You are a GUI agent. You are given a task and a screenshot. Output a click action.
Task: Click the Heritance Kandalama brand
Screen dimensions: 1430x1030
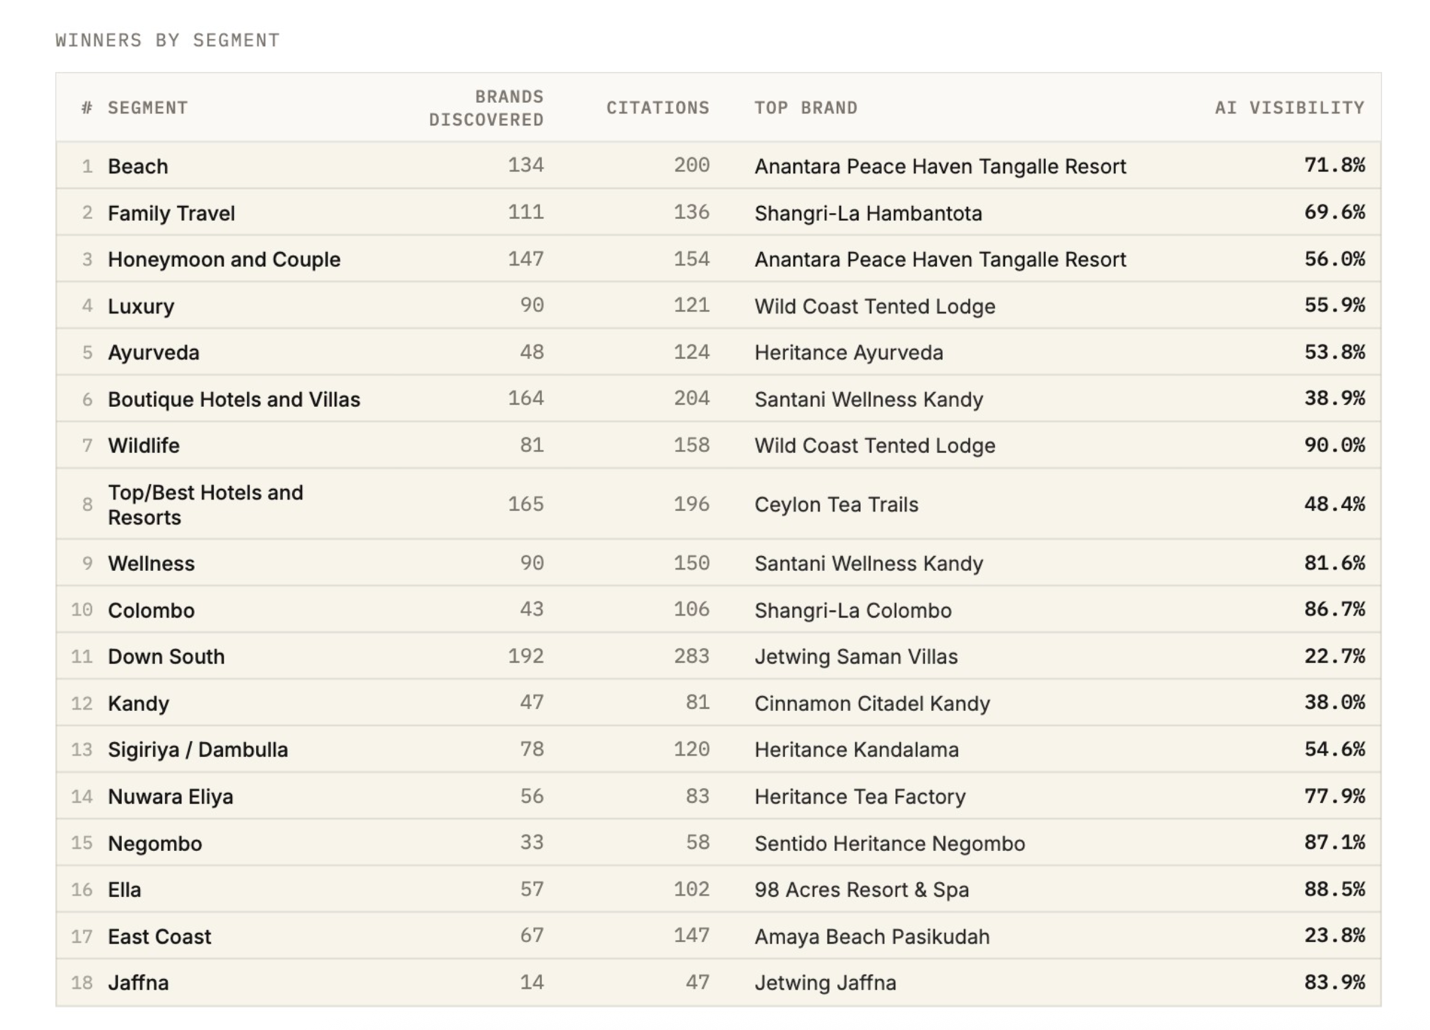coord(856,749)
